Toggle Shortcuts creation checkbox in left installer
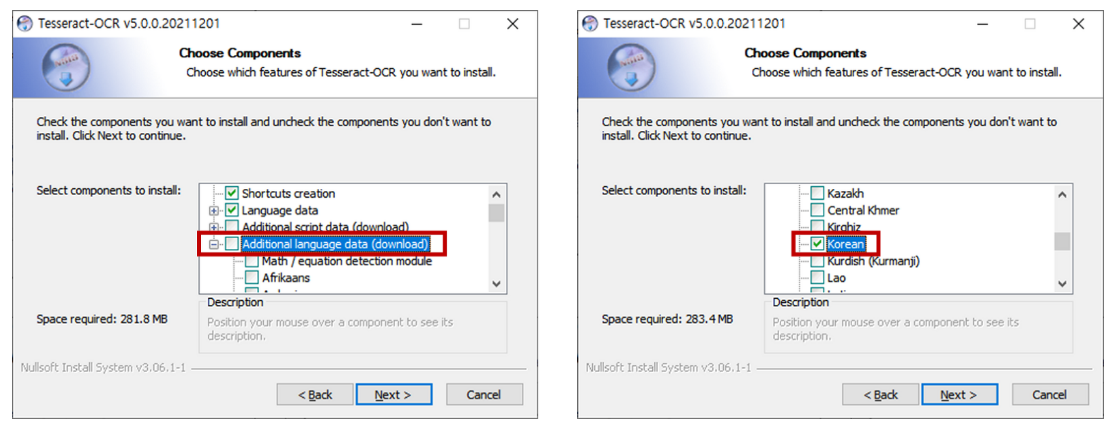The width and height of the screenshot is (1107, 426). pos(232,193)
